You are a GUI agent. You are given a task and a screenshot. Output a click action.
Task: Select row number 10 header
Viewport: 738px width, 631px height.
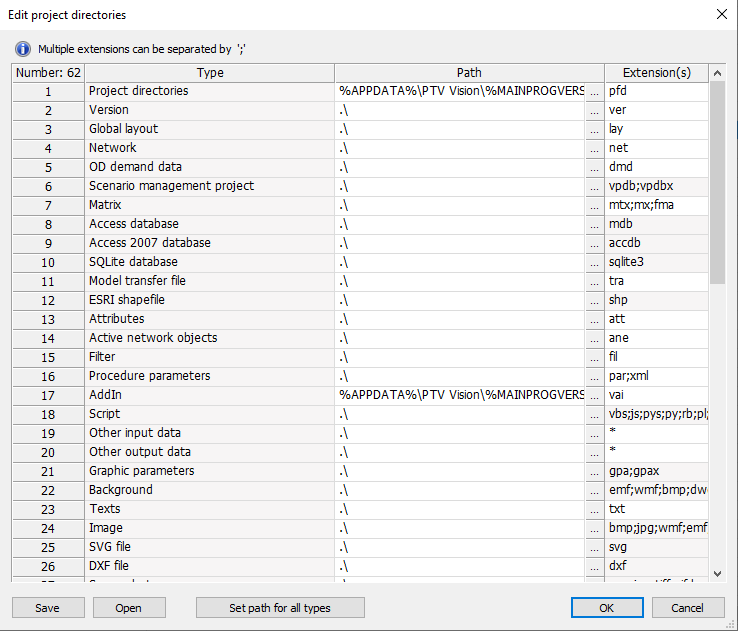[x=48, y=262]
